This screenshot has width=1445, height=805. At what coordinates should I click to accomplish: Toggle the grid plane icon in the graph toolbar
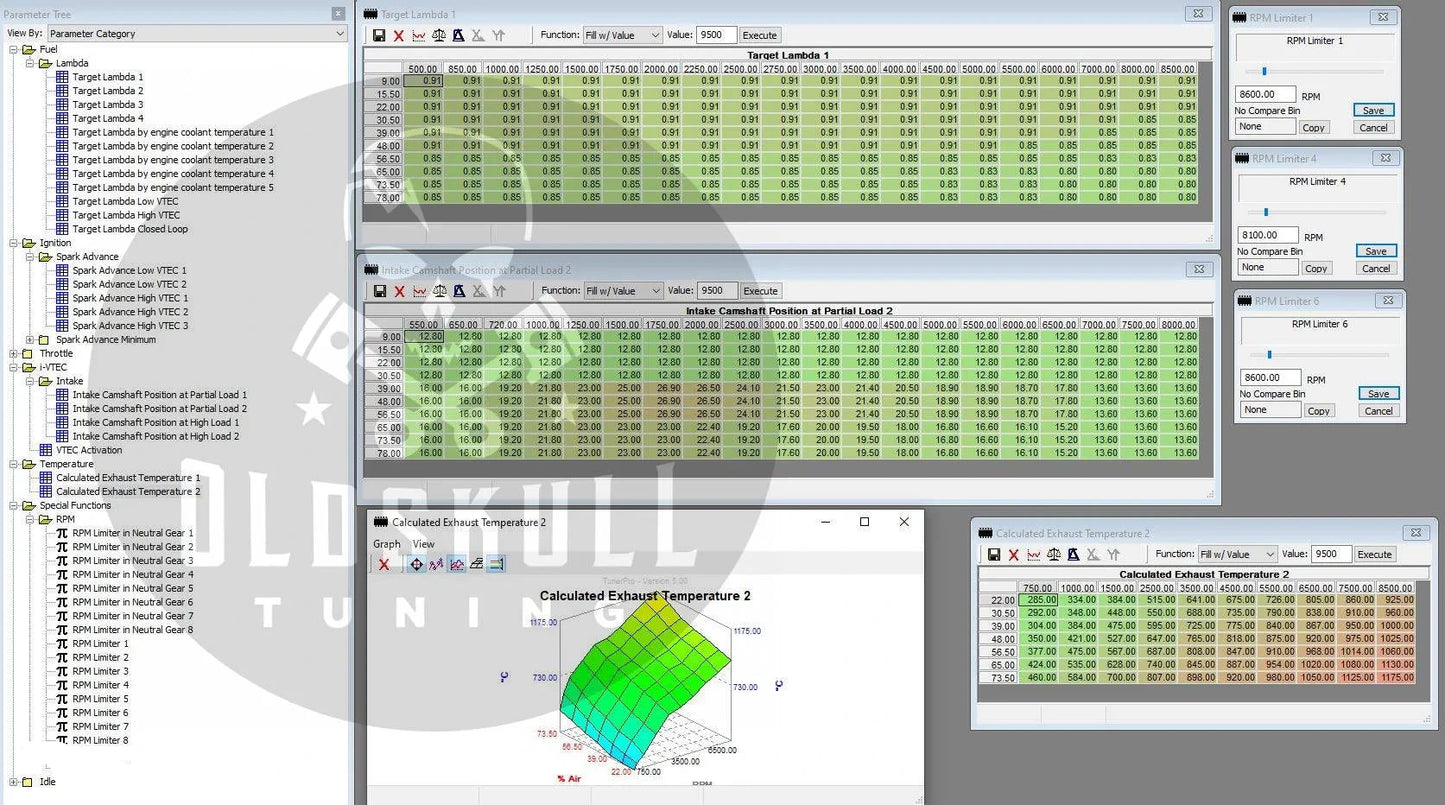[x=477, y=565]
